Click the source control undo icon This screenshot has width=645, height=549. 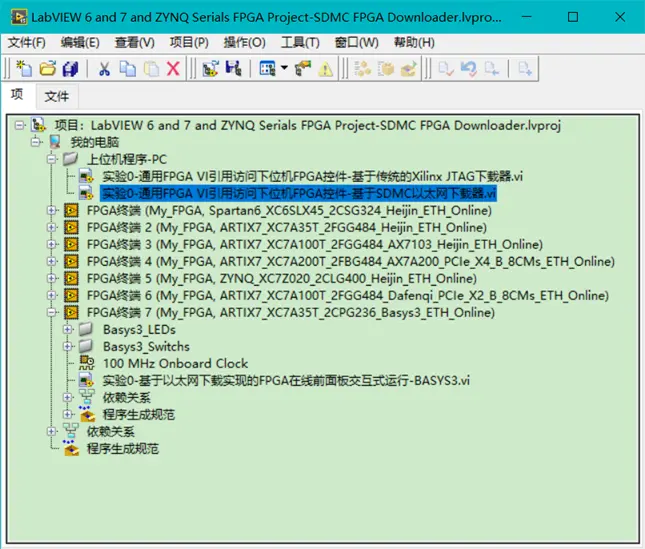(469, 68)
